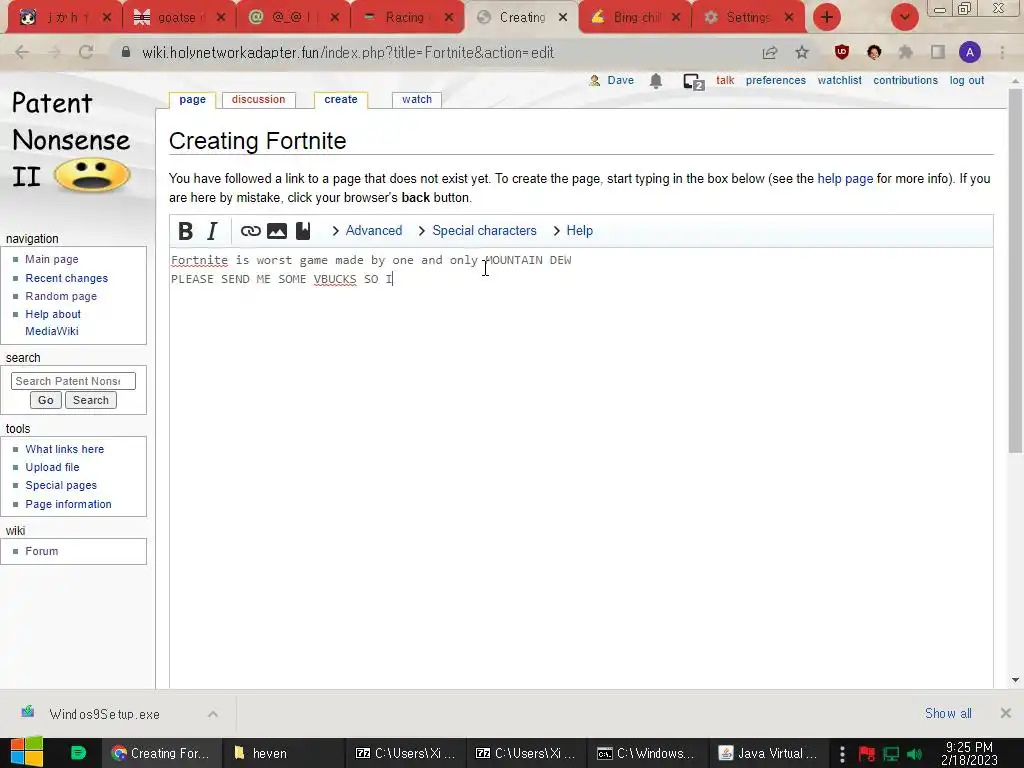The width and height of the screenshot is (1024, 768).
Task: Click the watch tab
Action: click(417, 99)
